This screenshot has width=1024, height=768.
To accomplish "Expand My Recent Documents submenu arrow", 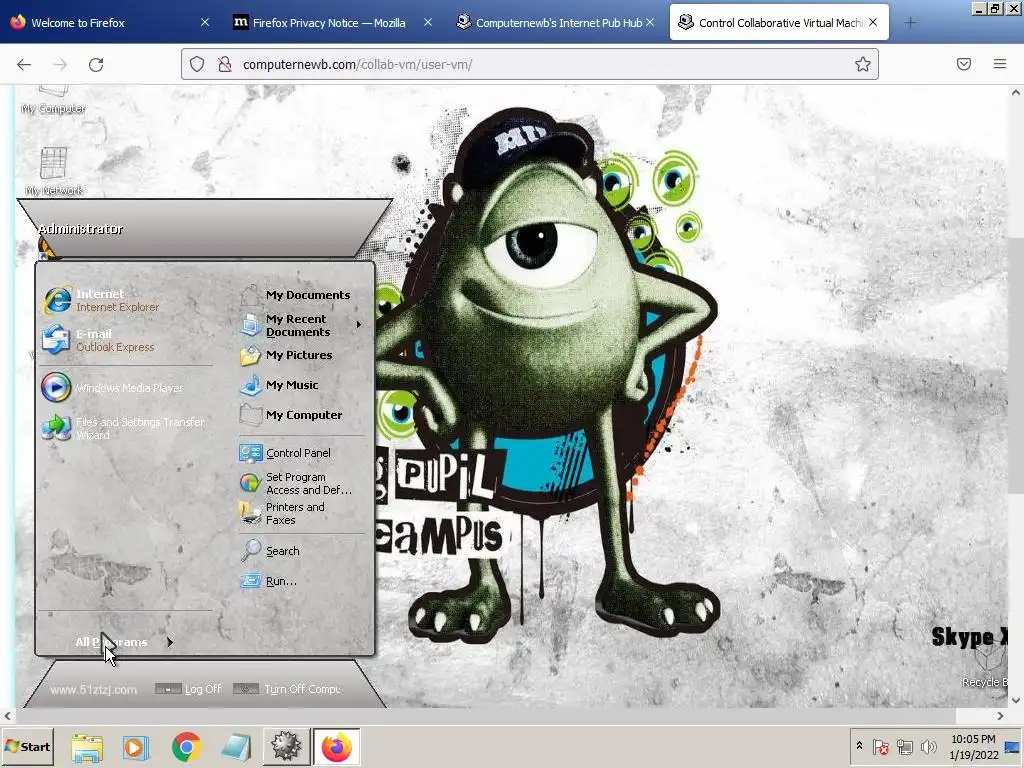I will click(359, 325).
